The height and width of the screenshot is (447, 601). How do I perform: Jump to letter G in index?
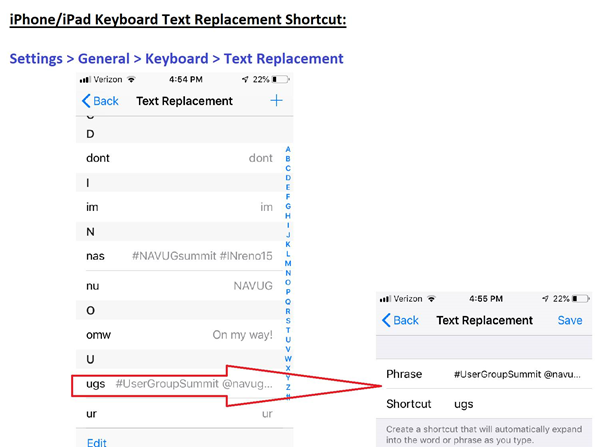tap(288, 206)
